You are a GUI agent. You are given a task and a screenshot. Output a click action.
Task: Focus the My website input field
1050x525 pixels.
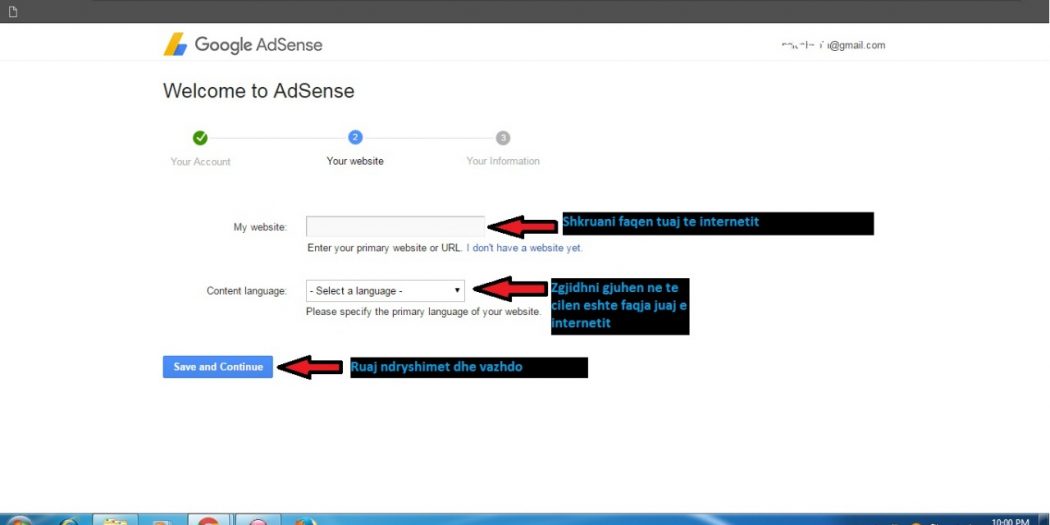395,226
